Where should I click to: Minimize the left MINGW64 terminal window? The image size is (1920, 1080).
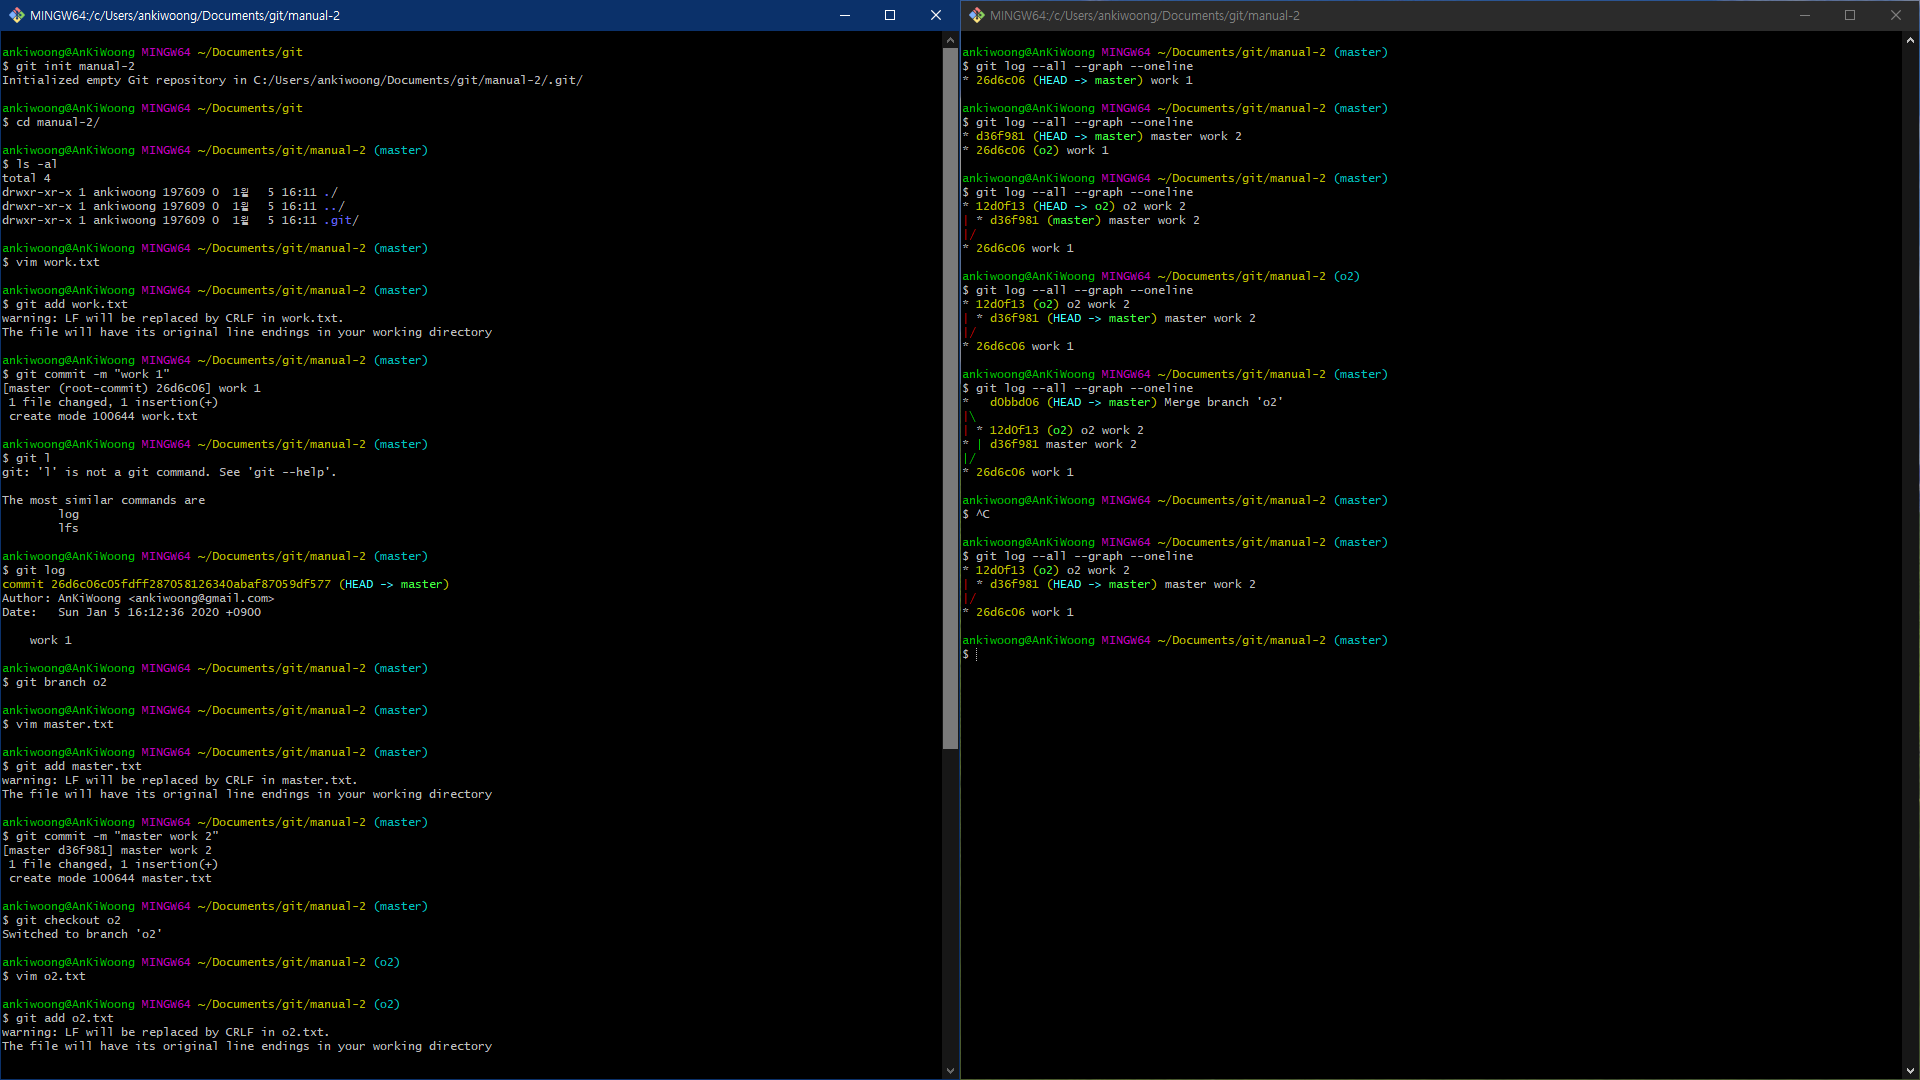845,15
